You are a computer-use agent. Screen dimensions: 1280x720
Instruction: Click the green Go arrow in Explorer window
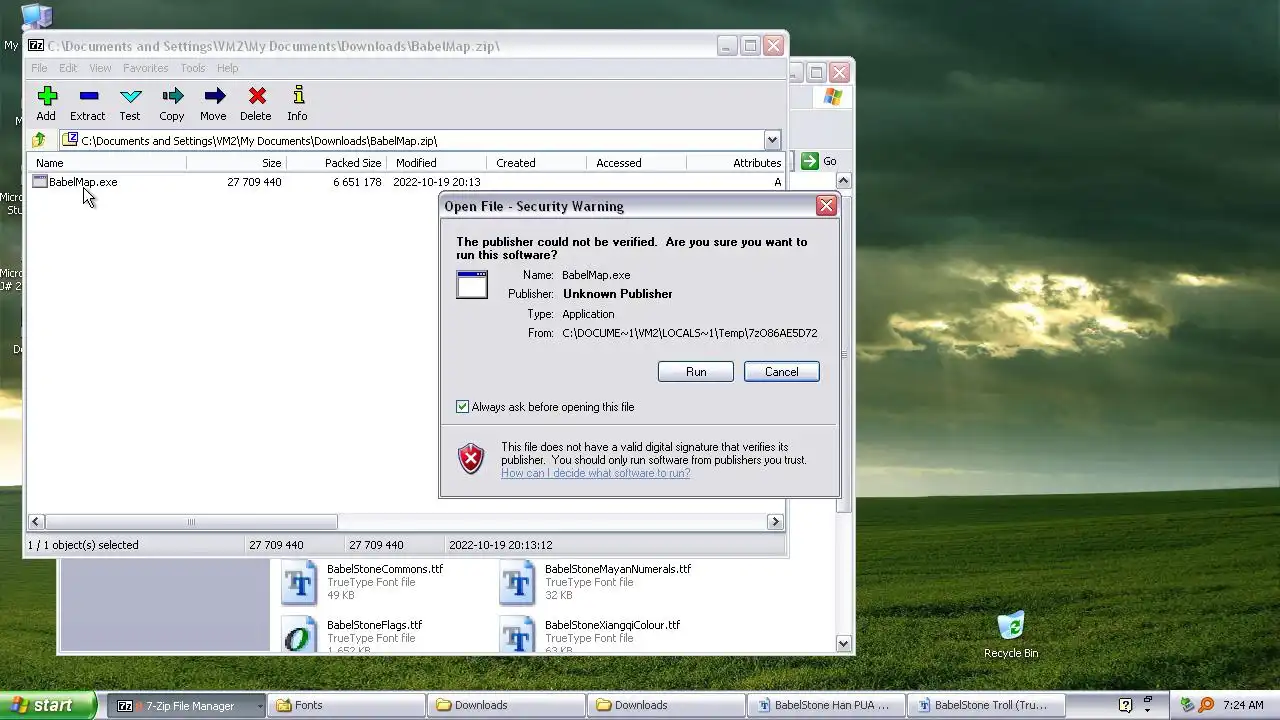[809, 161]
